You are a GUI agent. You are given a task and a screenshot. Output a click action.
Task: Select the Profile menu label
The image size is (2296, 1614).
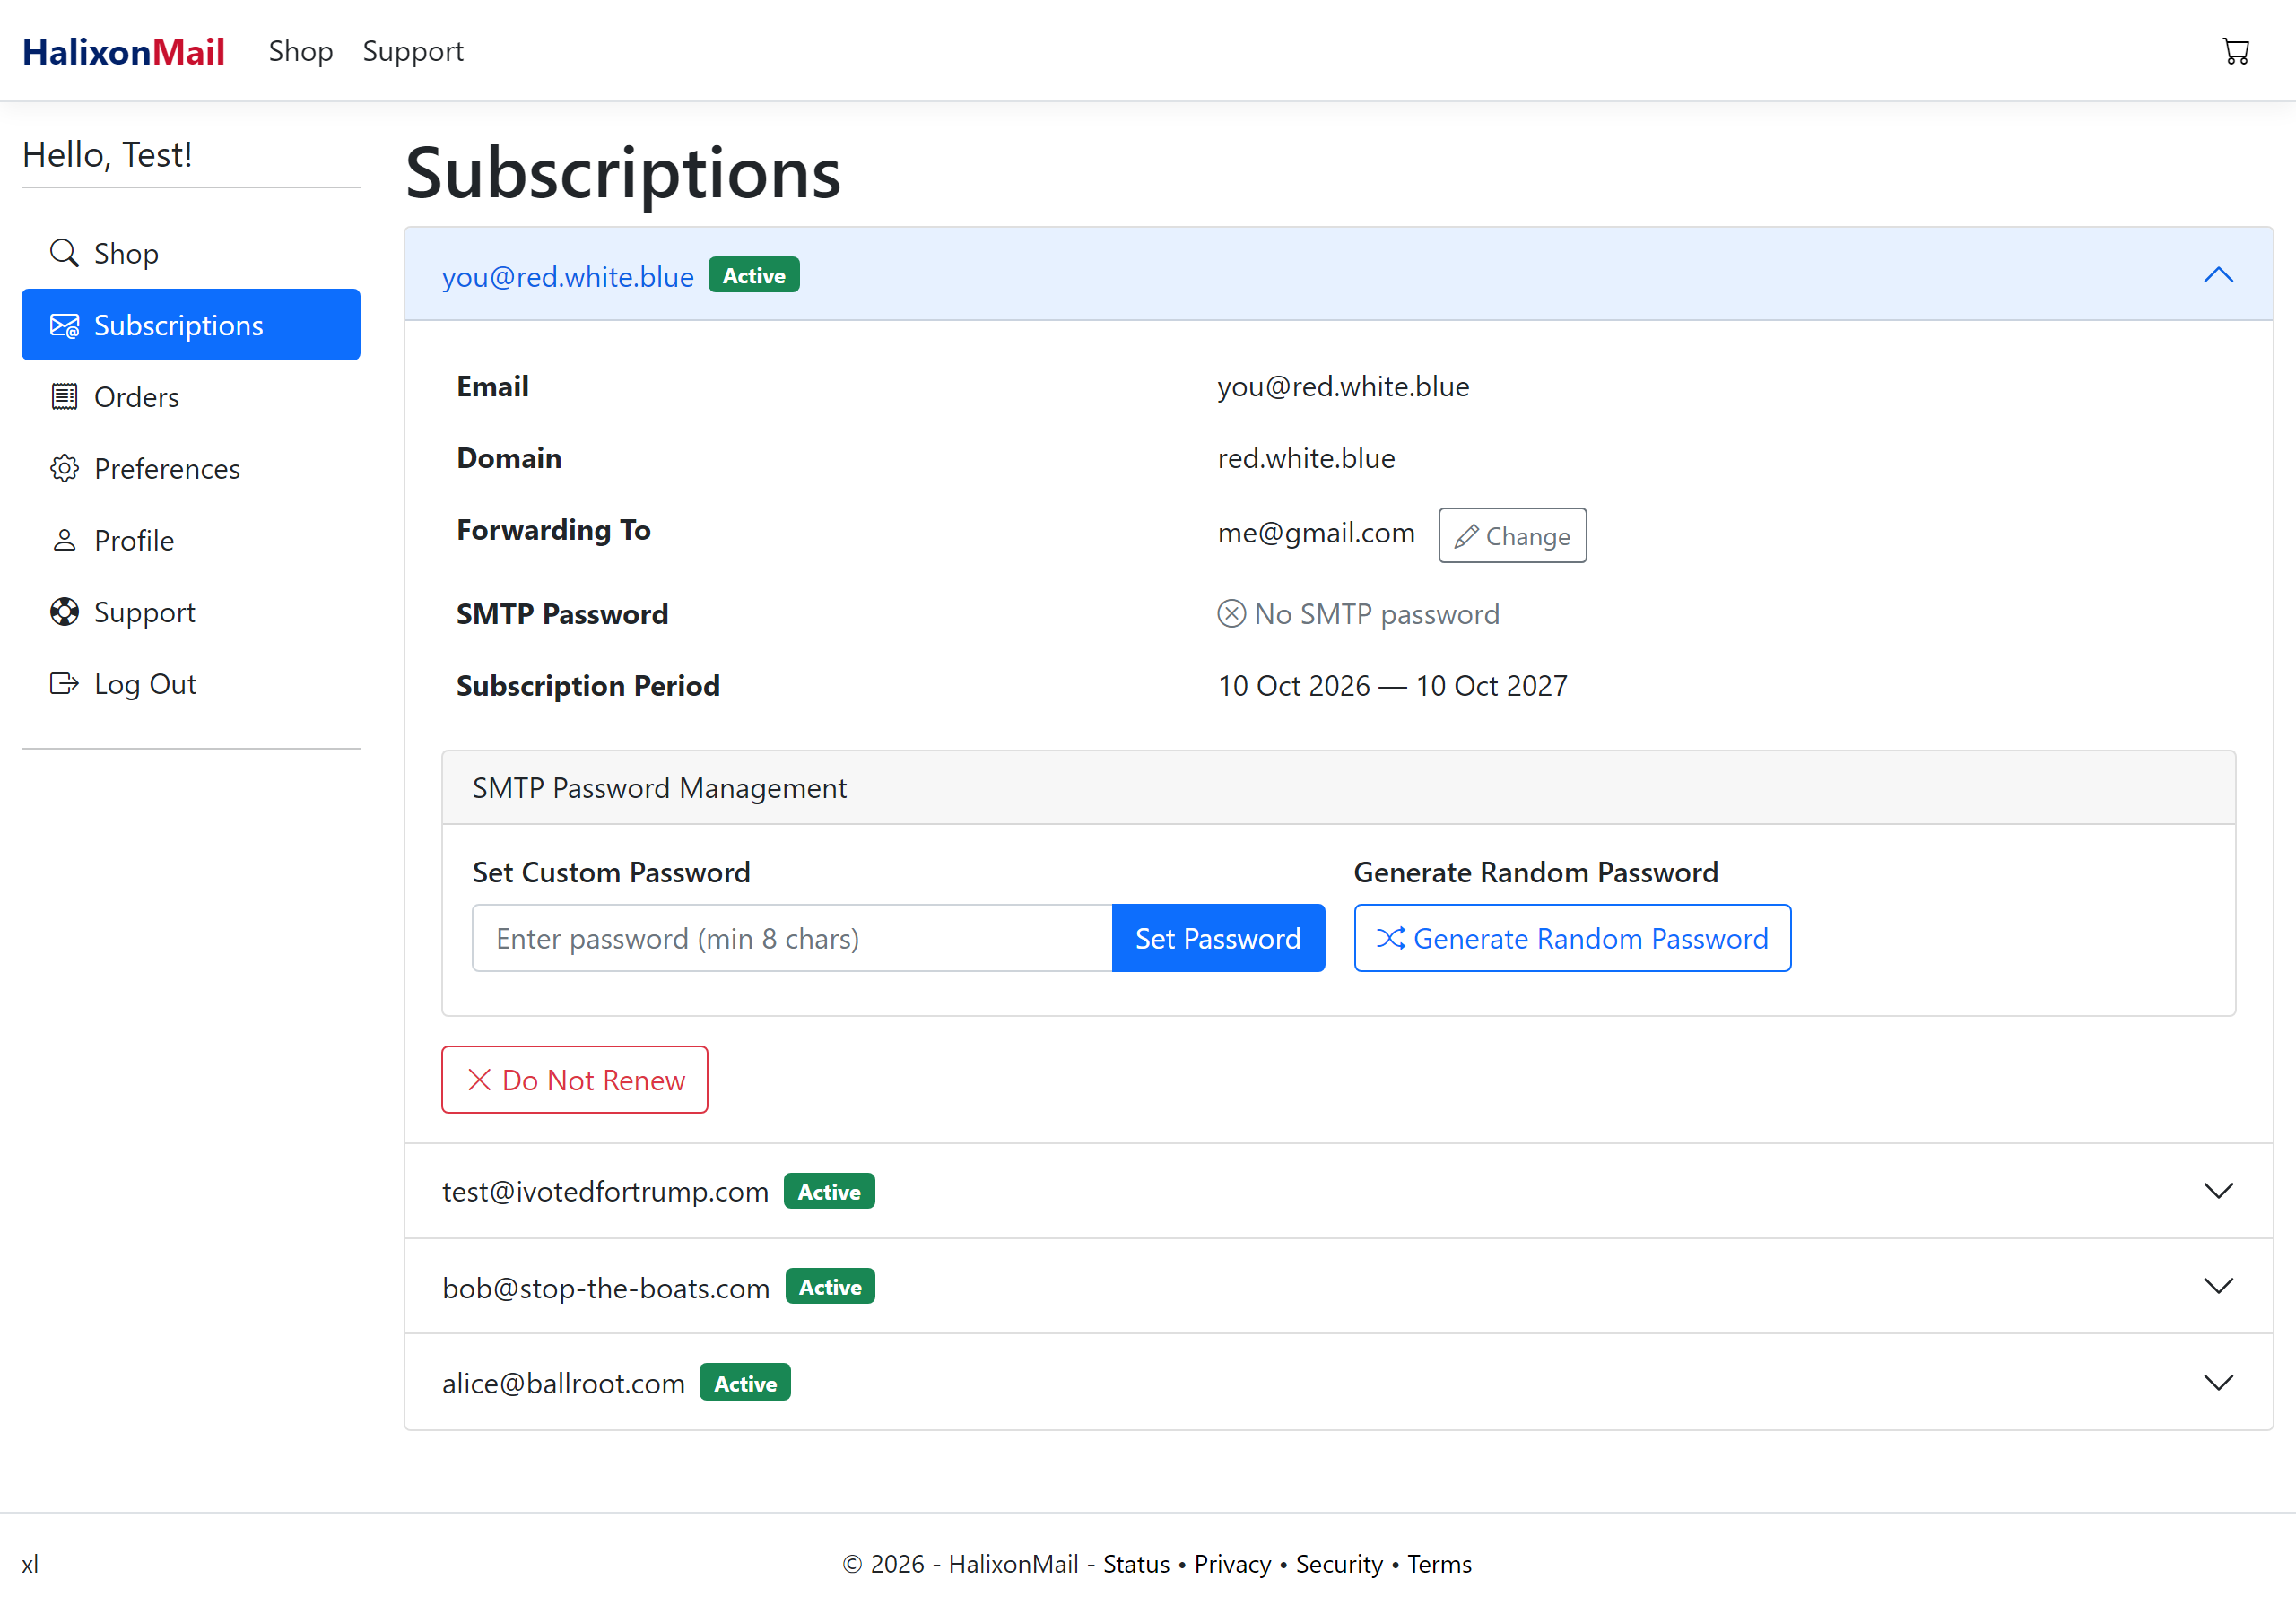coord(134,541)
